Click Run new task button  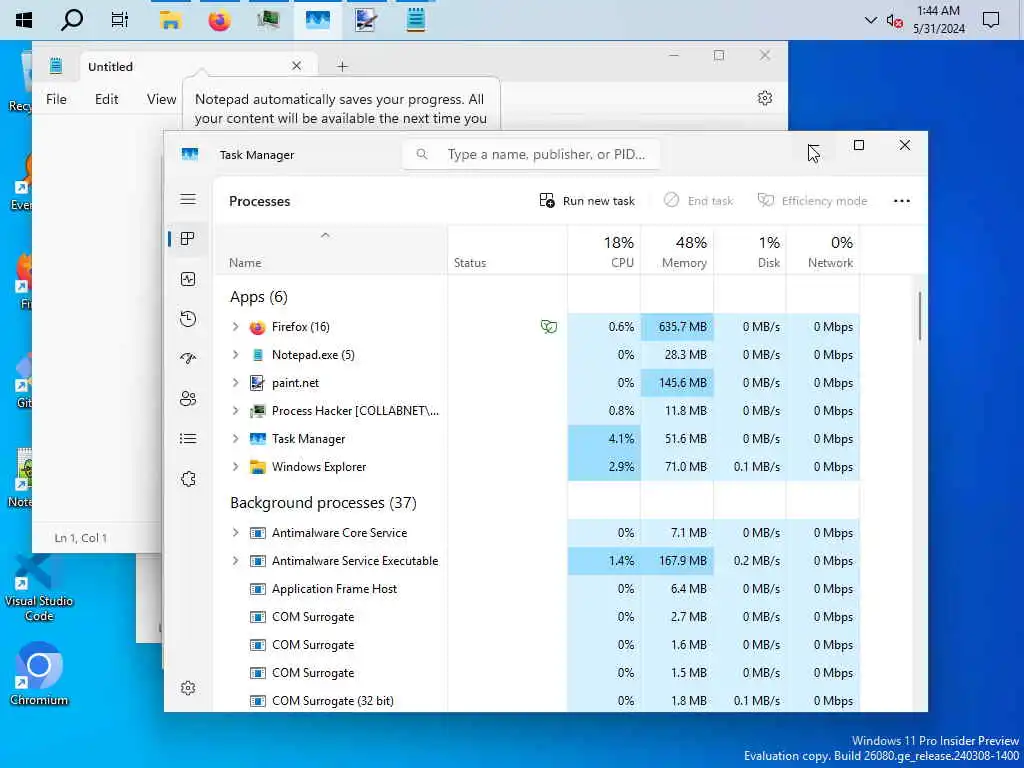click(587, 201)
